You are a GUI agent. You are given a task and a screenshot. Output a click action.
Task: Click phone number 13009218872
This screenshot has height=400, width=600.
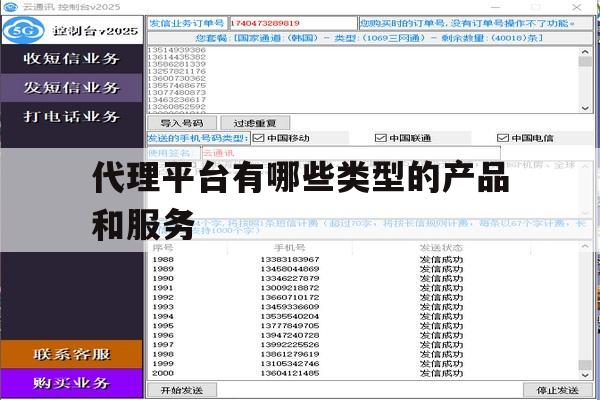[290, 288]
